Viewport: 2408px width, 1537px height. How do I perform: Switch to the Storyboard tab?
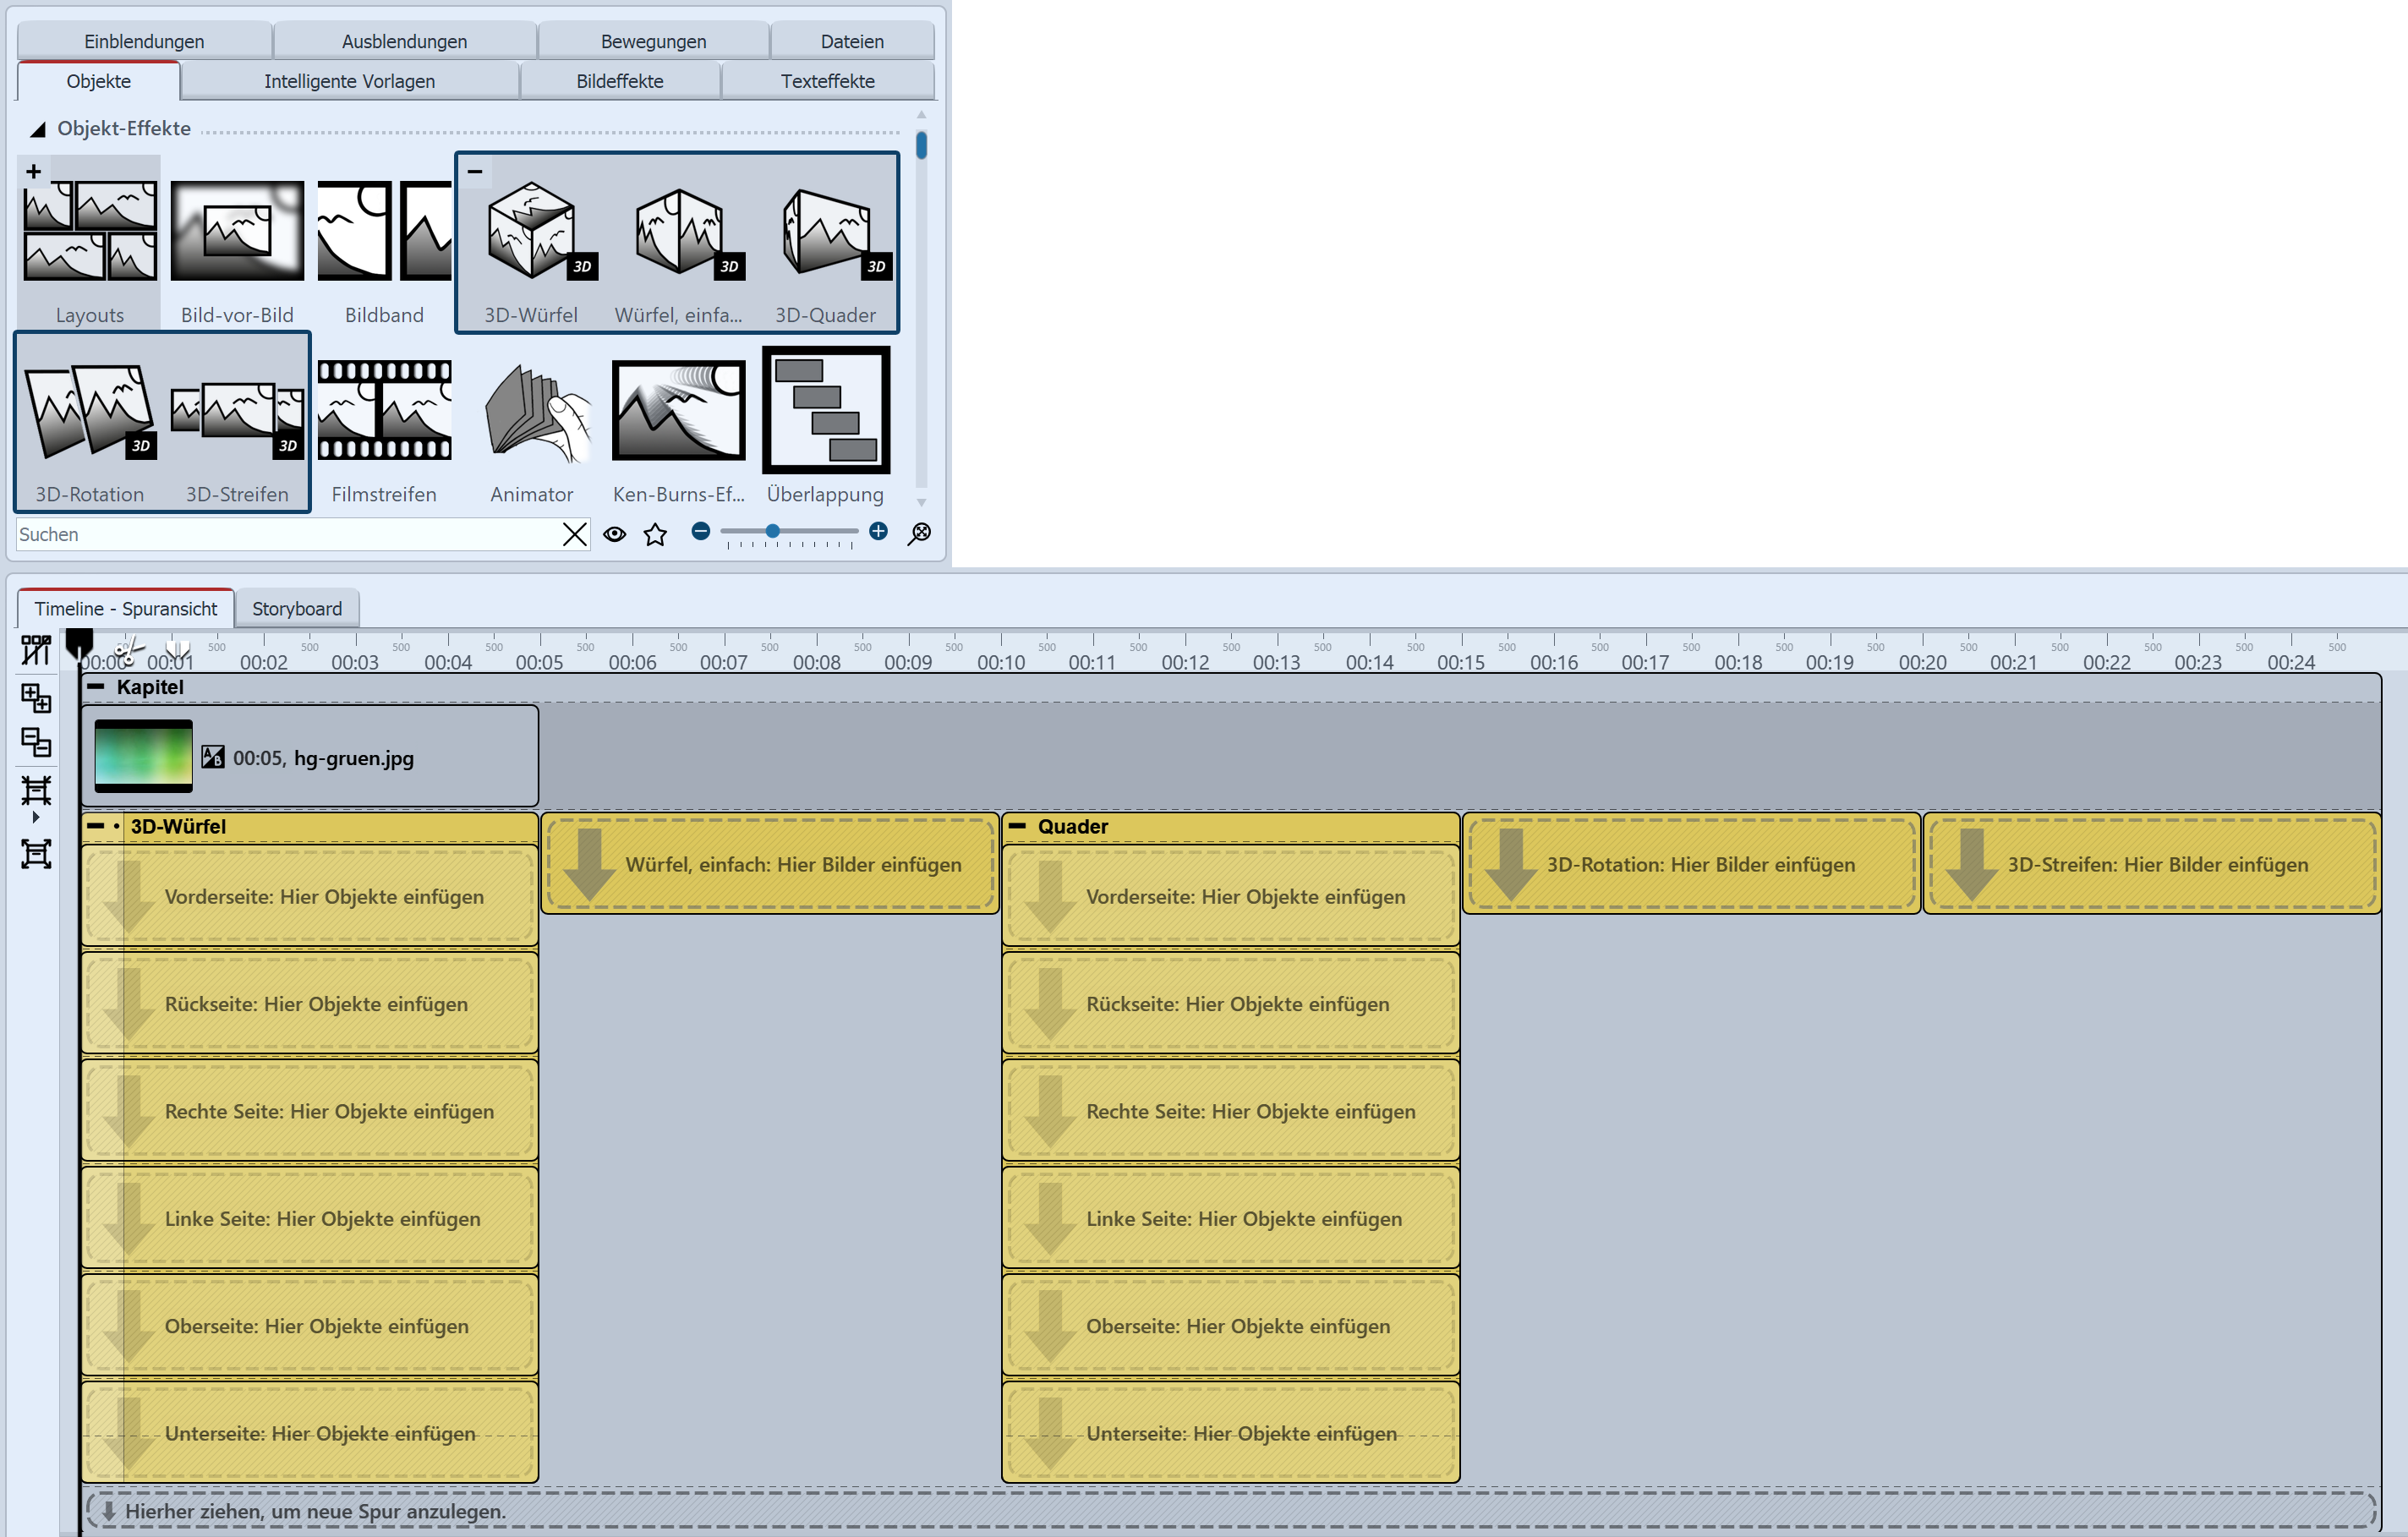pos(297,608)
